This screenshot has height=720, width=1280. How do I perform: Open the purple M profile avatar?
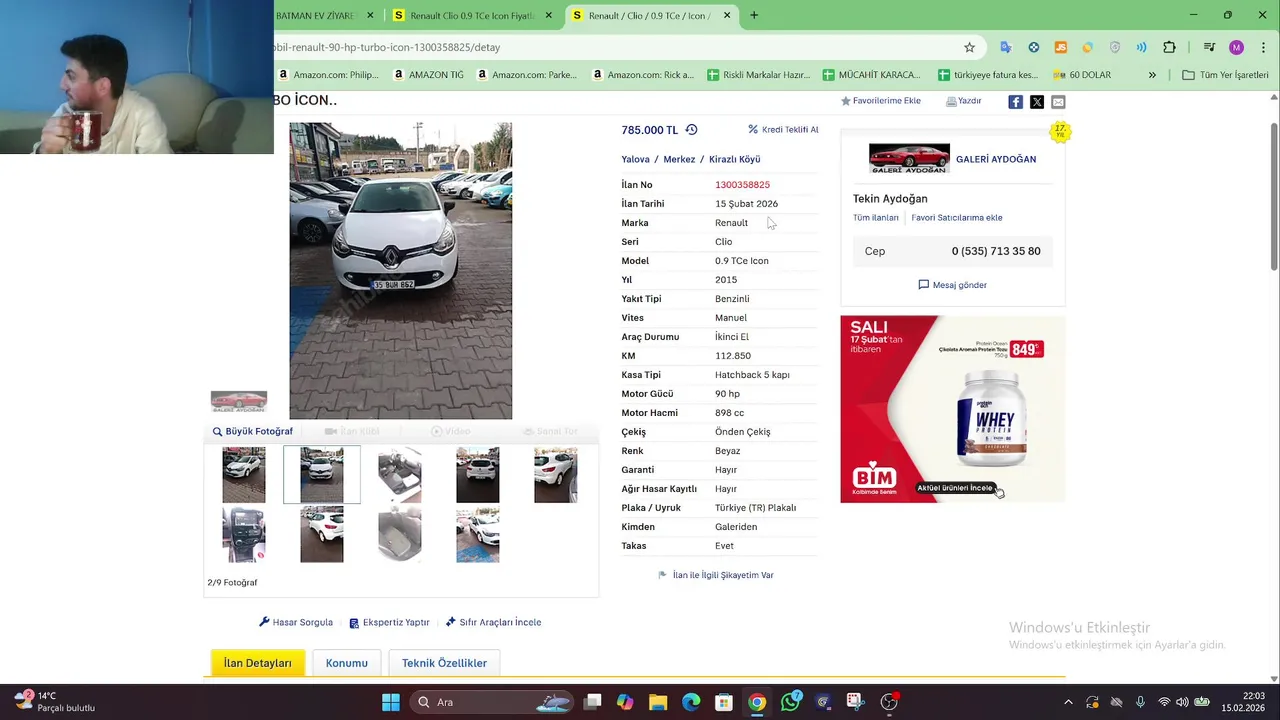pos(1237,47)
